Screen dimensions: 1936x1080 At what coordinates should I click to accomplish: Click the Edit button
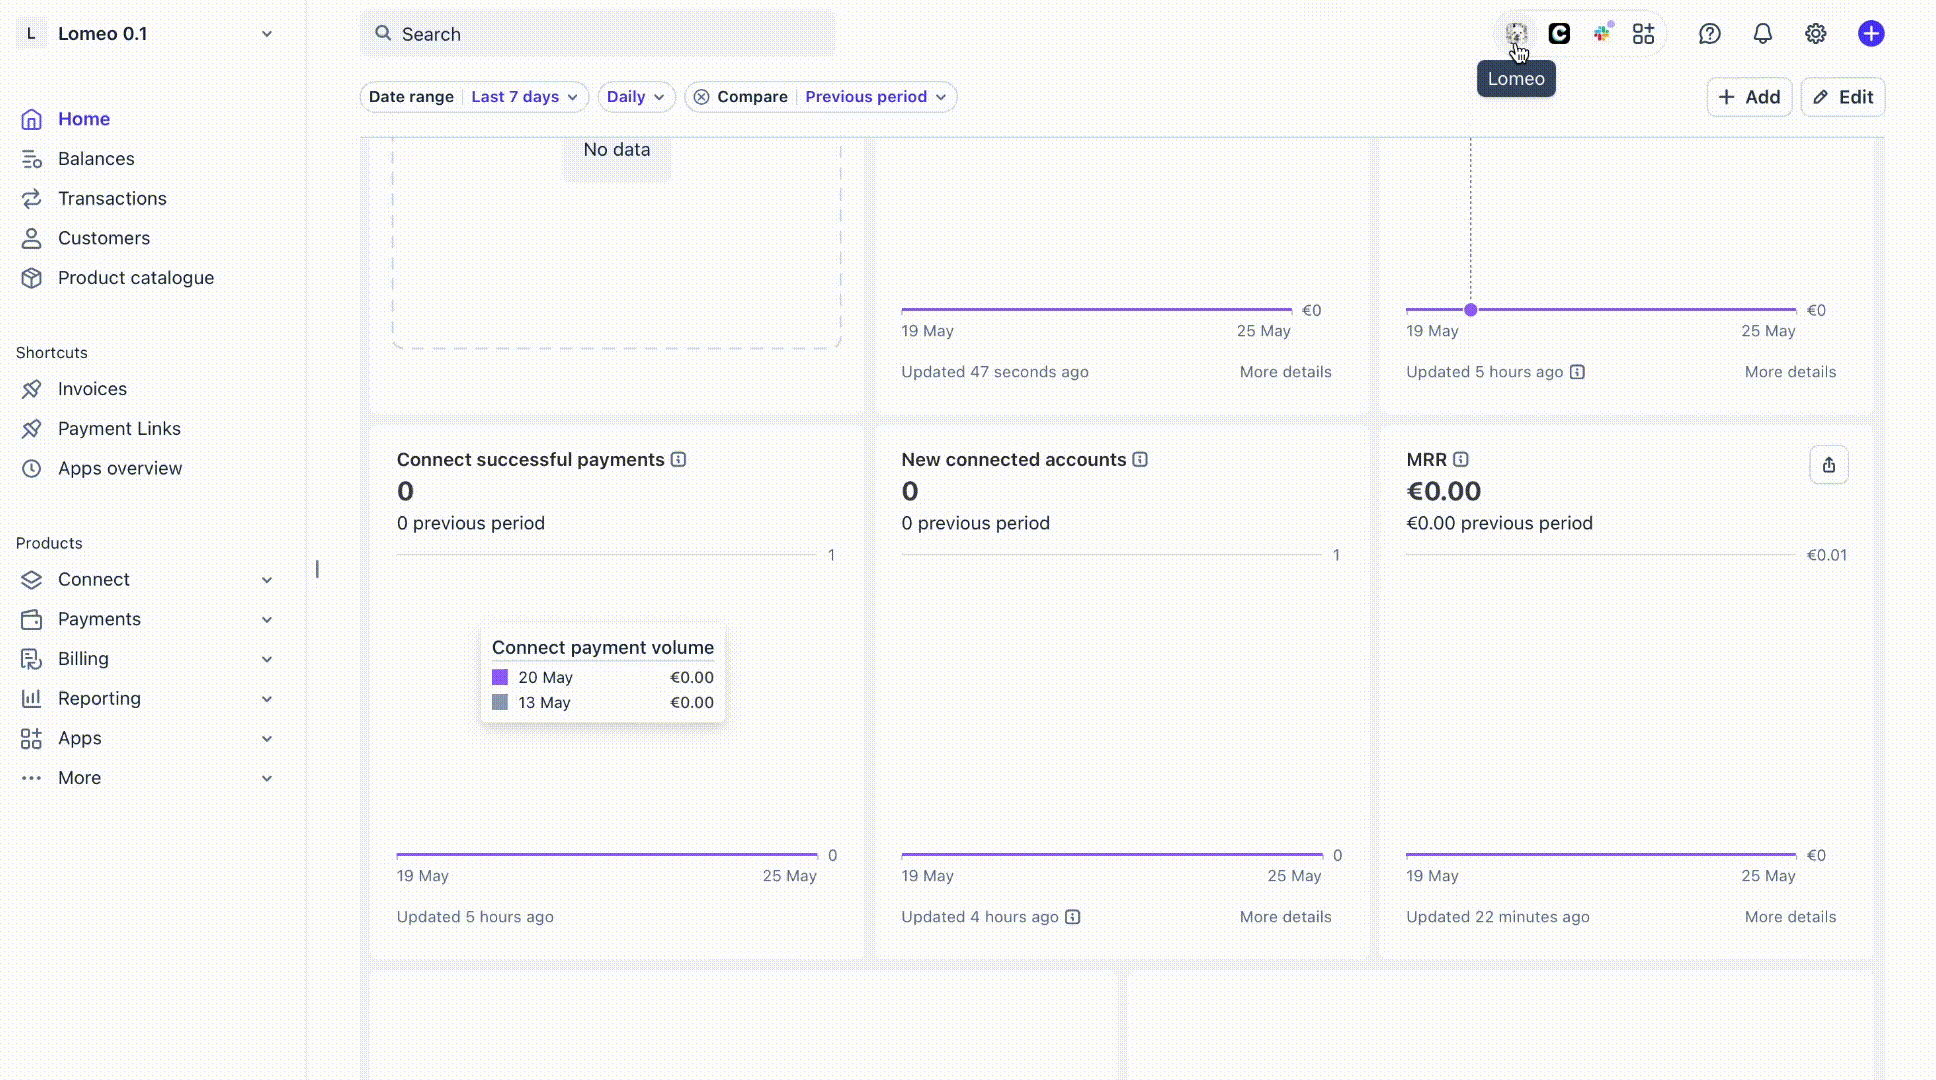[x=1843, y=97]
